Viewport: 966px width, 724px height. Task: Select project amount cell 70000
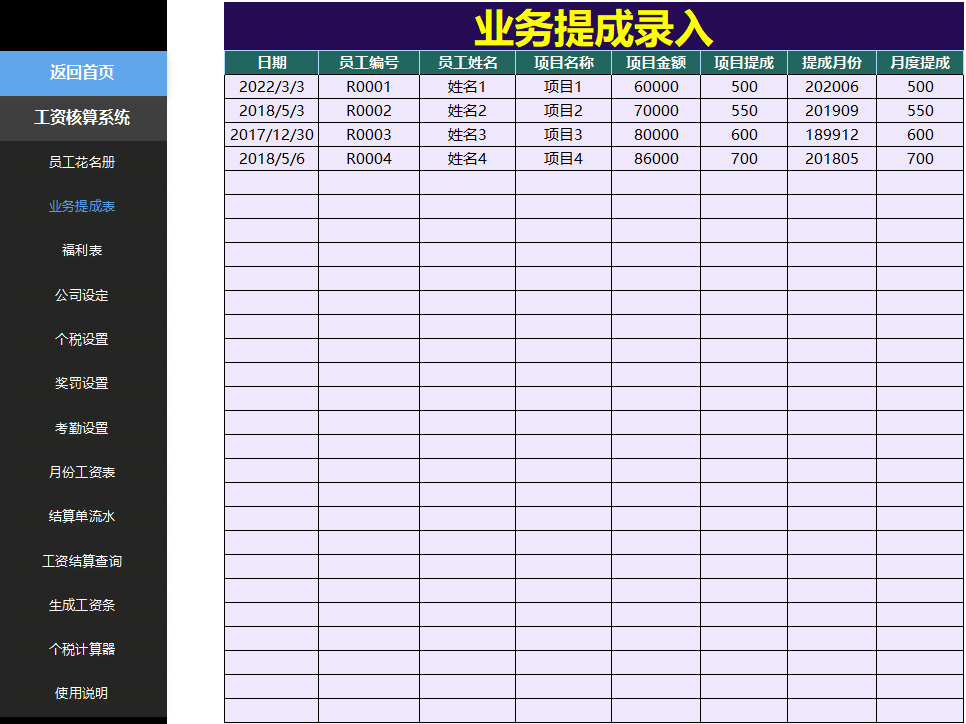(656, 111)
